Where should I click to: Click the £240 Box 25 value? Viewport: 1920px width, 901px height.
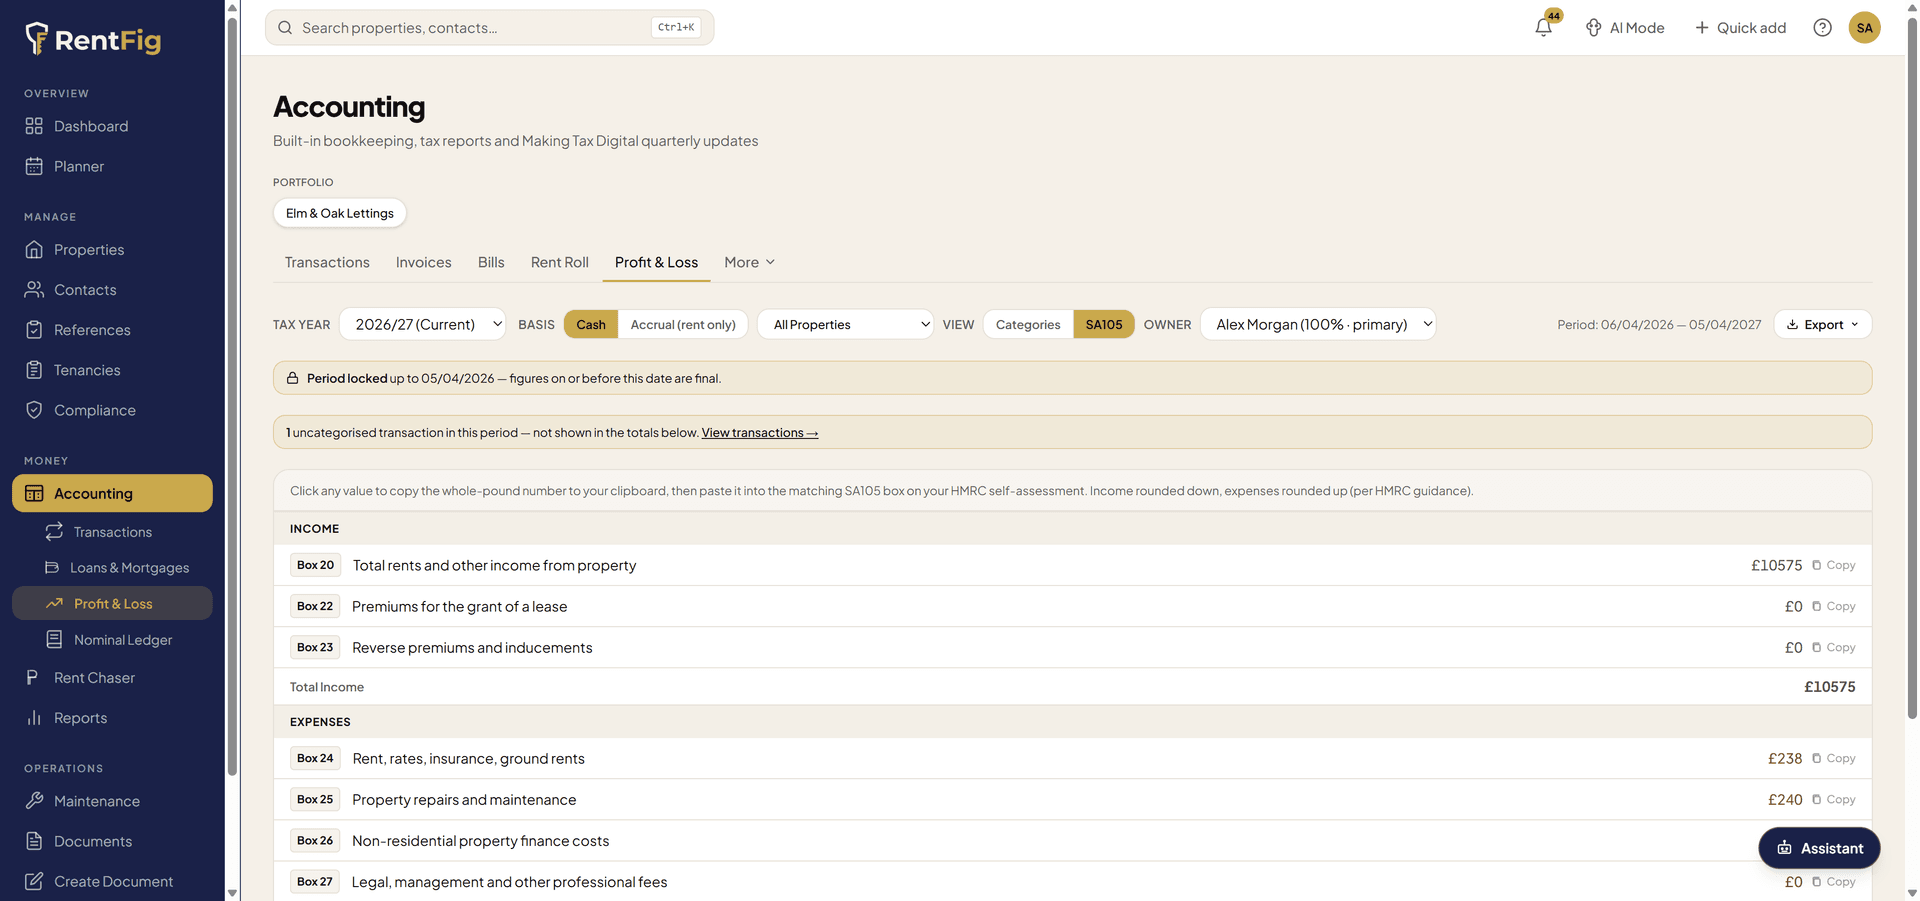[x=1784, y=800]
